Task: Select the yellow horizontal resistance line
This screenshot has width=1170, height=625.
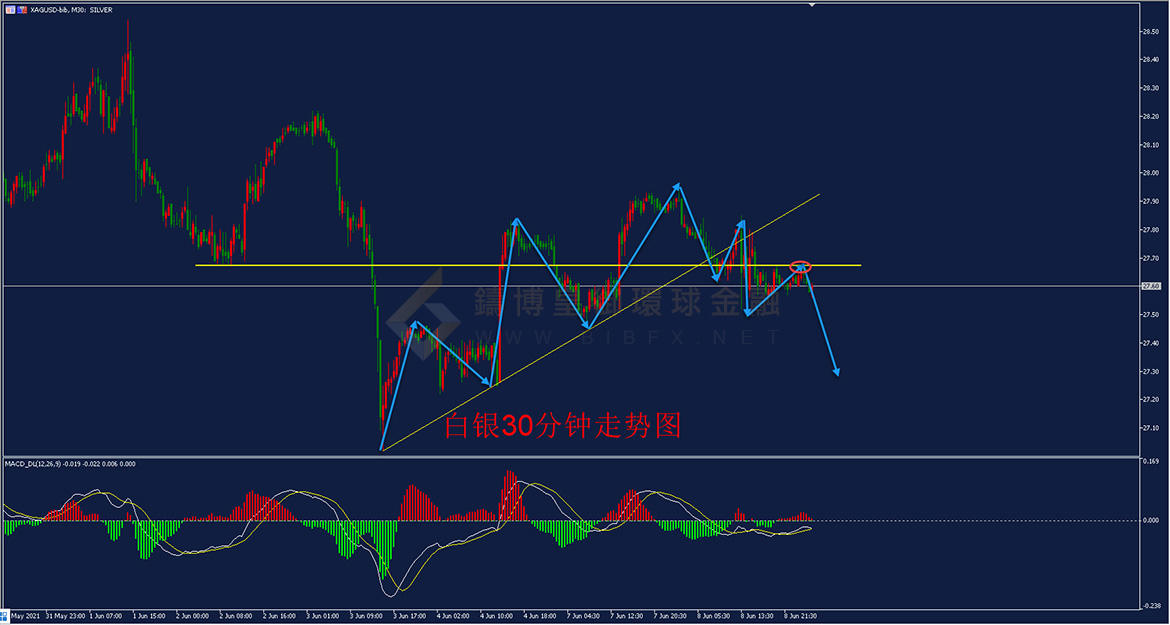Action: click(x=300, y=265)
